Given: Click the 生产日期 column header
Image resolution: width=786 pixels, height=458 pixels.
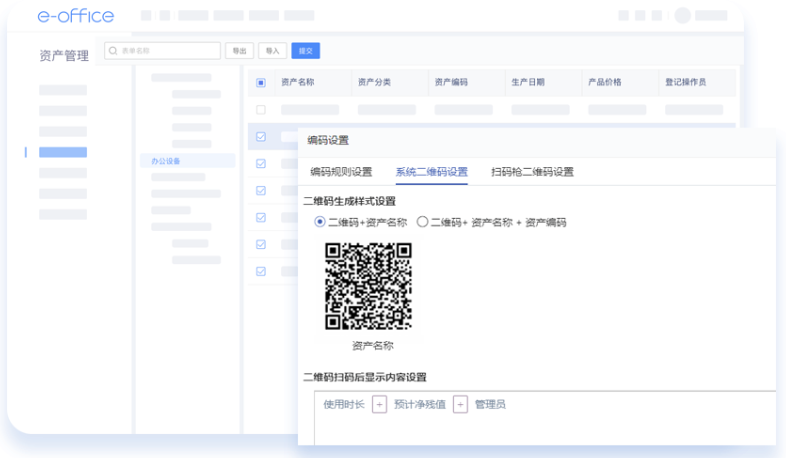Looking at the screenshot, I should click(x=528, y=82).
